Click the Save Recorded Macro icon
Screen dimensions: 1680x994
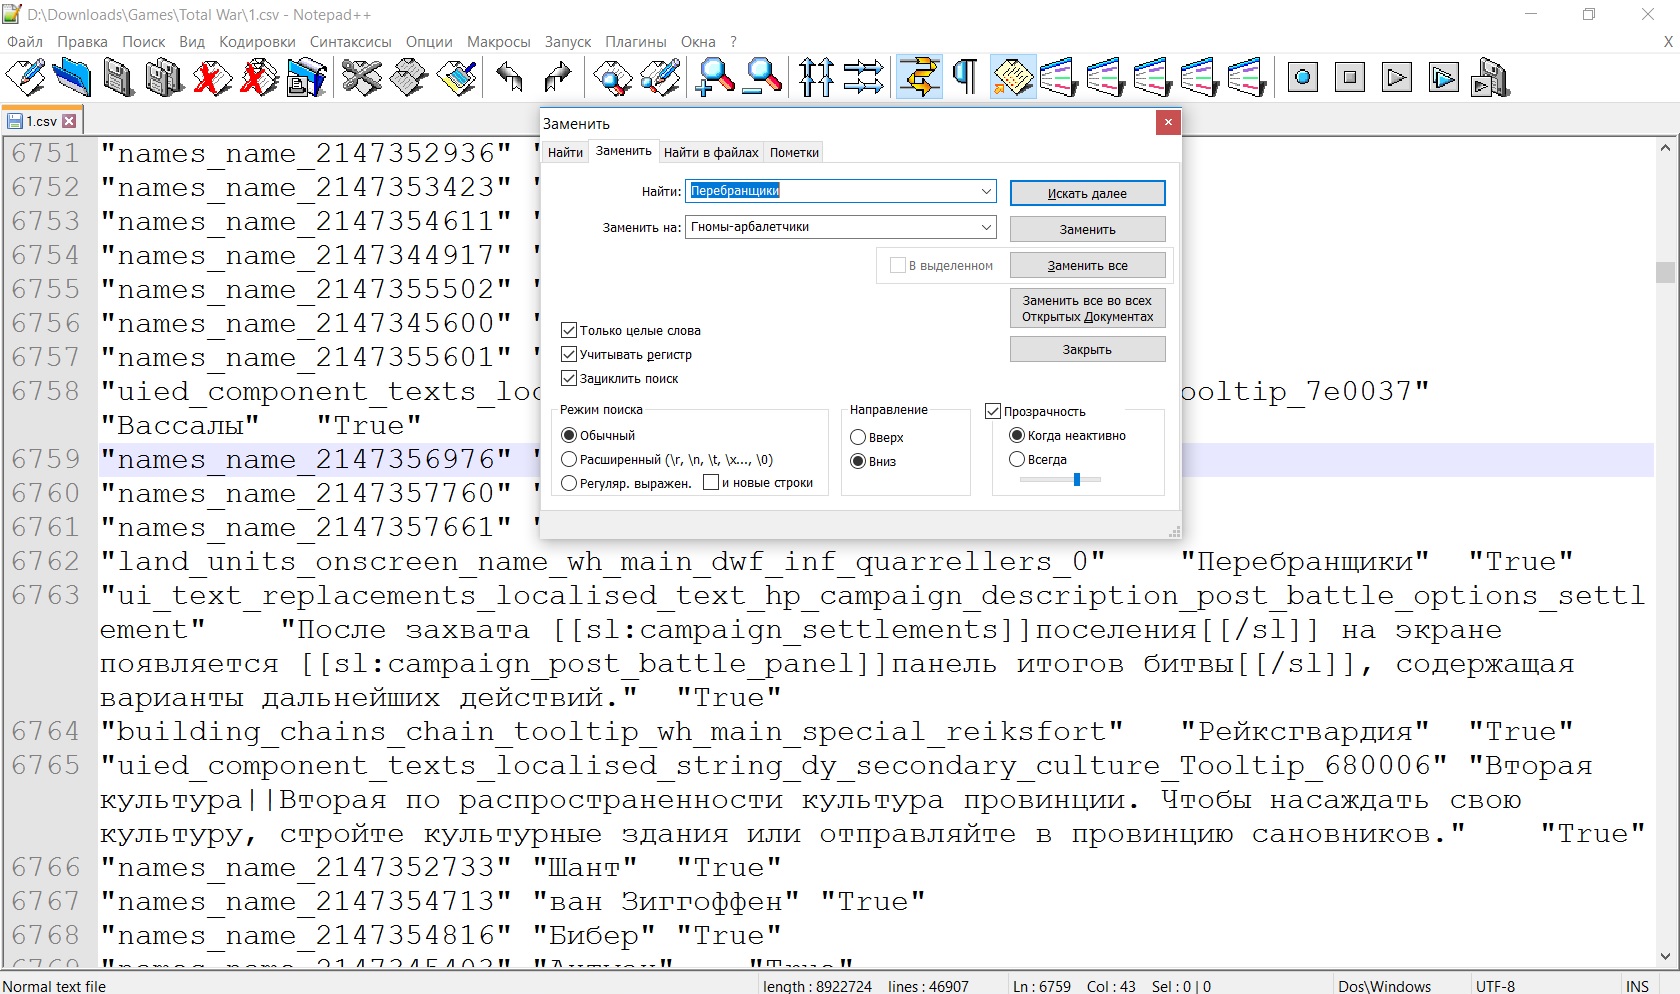[x=1490, y=77]
